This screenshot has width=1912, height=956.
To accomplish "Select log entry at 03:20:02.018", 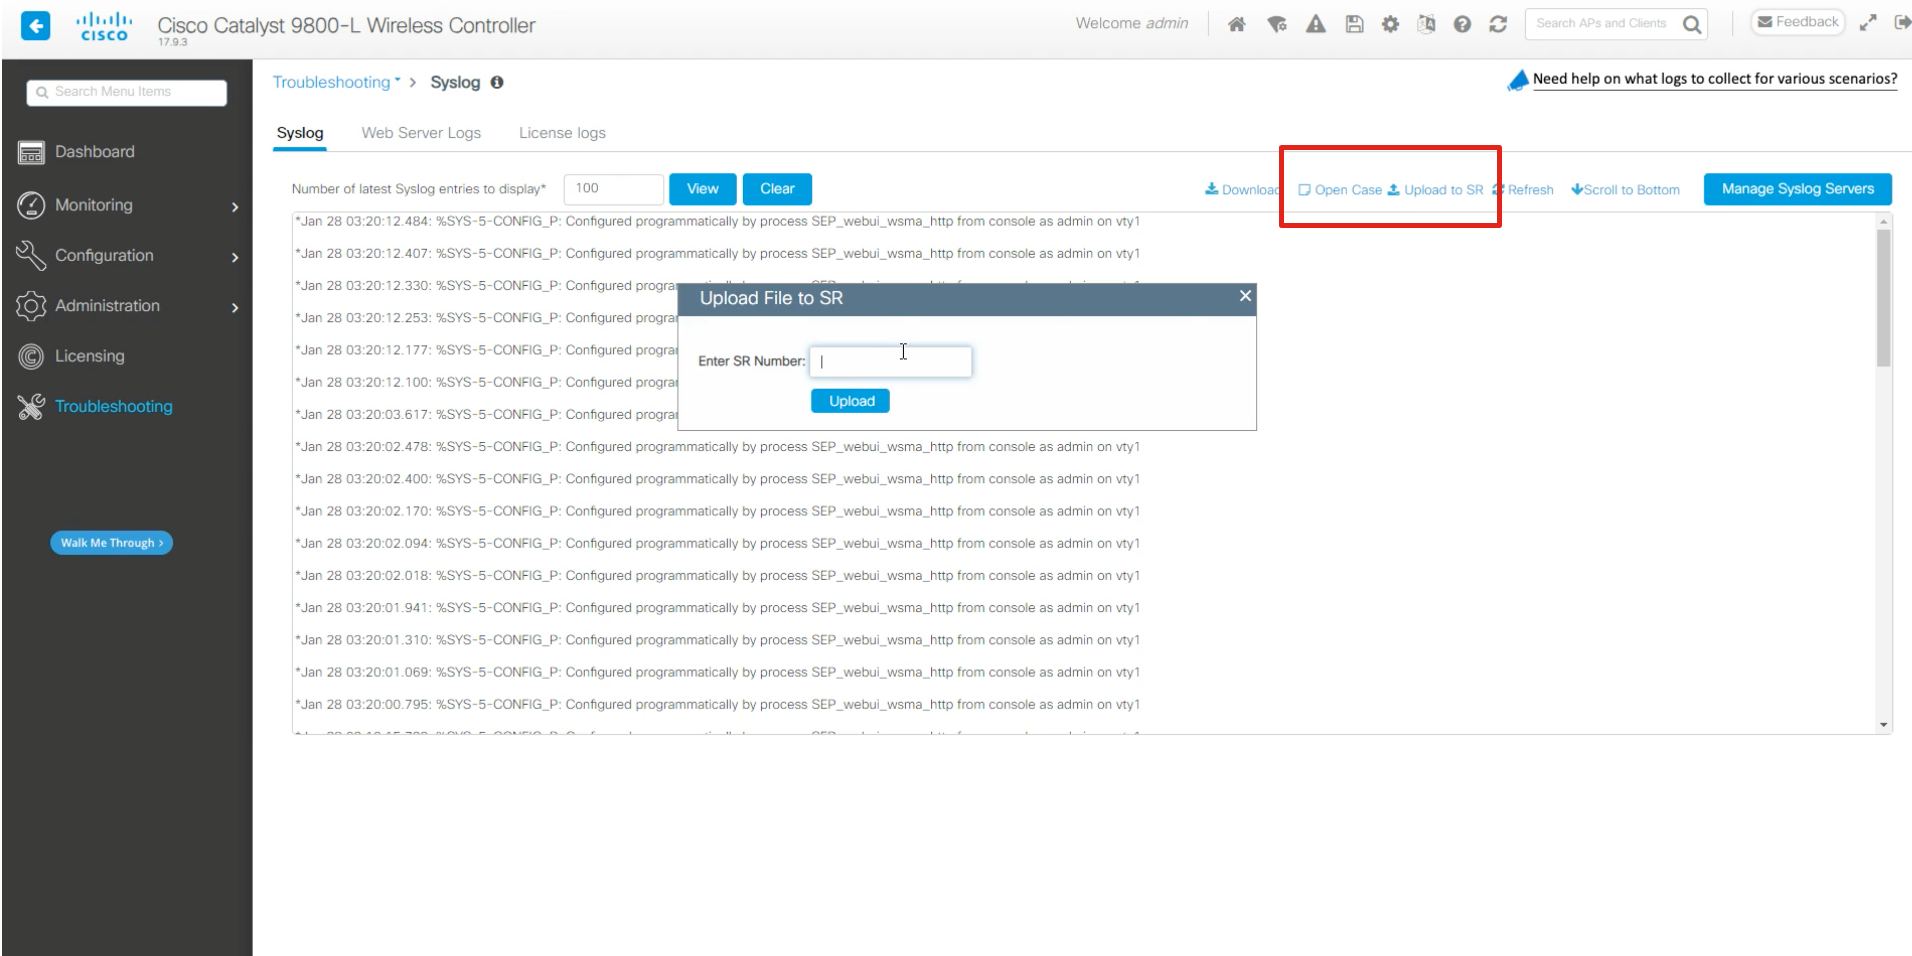I will [x=717, y=576].
